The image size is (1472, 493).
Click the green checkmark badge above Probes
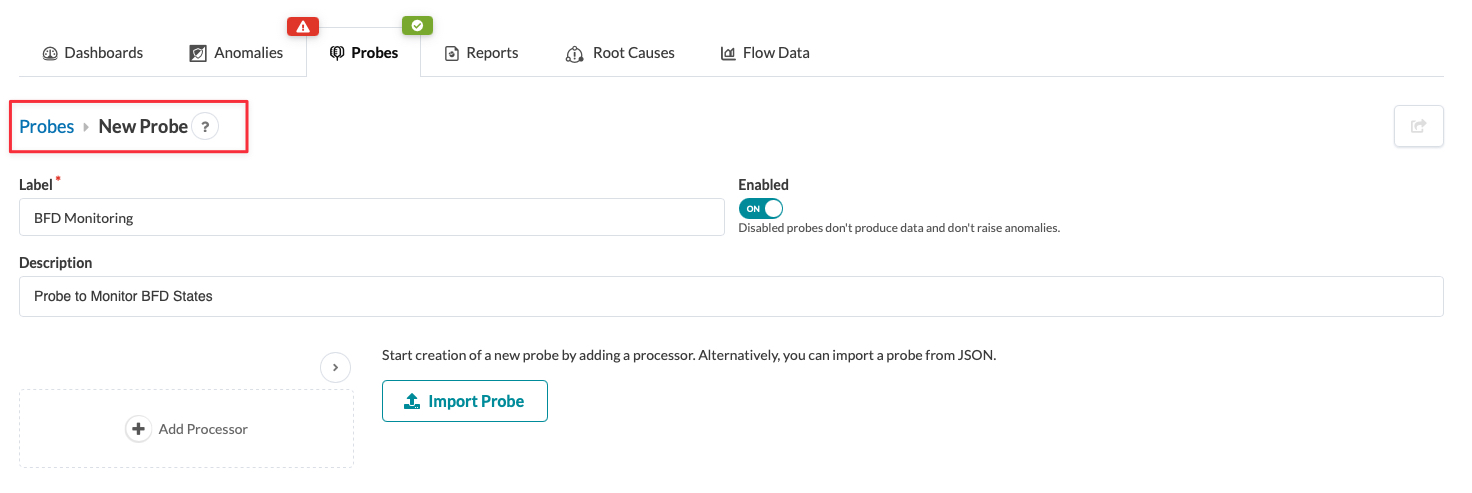click(417, 27)
